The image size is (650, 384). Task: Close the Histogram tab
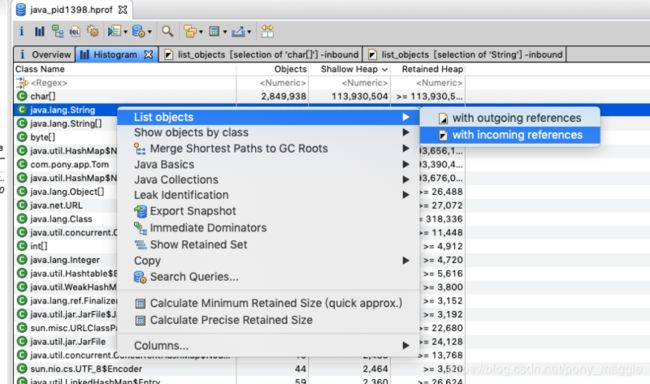148,54
